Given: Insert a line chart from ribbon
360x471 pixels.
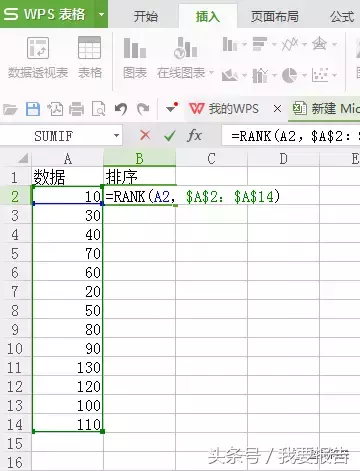Looking at the screenshot, I should [290, 44].
